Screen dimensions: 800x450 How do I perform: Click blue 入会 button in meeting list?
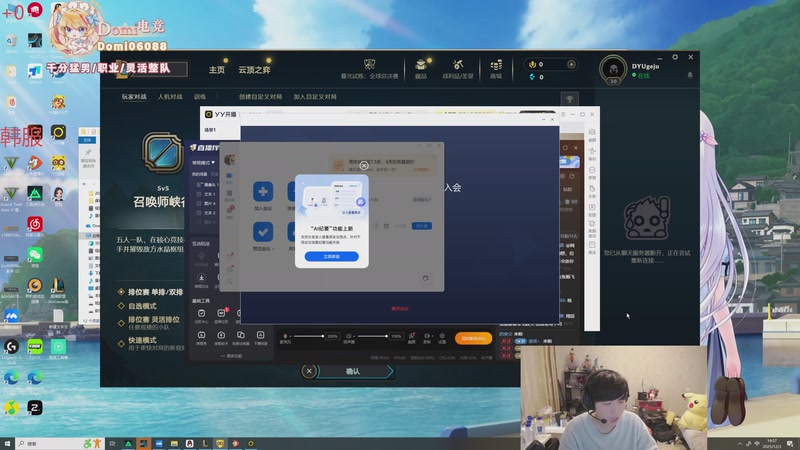click(x=422, y=226)
